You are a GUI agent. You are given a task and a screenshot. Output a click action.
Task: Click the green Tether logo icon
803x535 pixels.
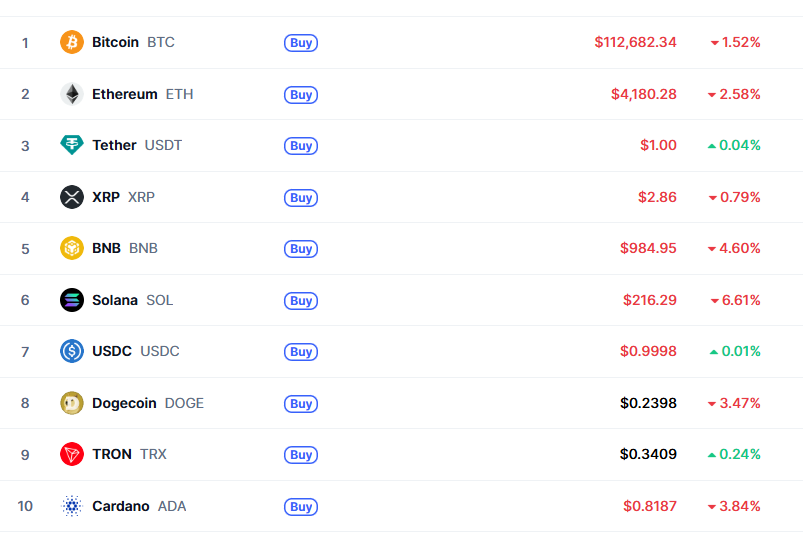[72, 145]
